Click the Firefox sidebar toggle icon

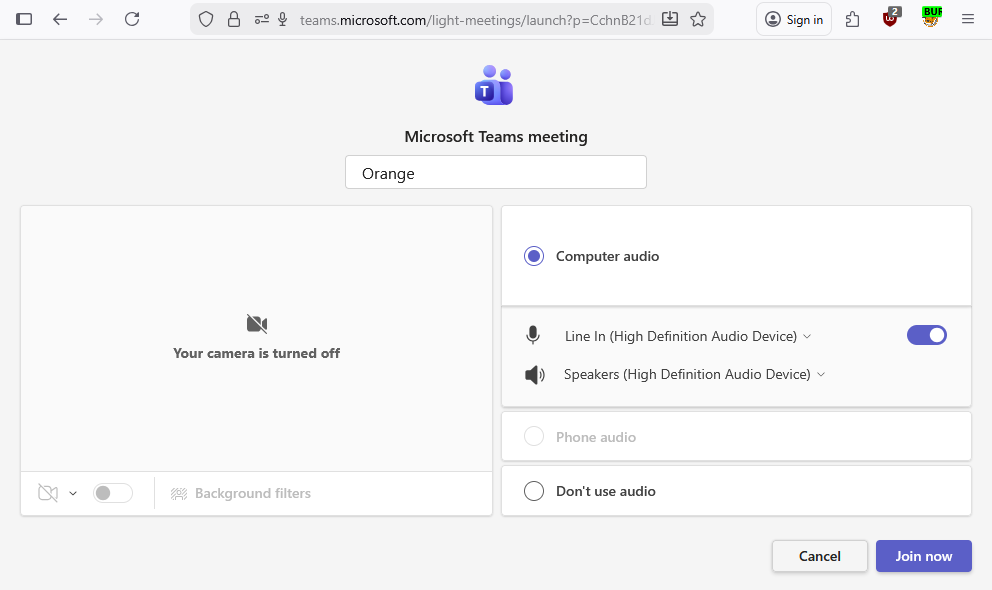[25, 19]
